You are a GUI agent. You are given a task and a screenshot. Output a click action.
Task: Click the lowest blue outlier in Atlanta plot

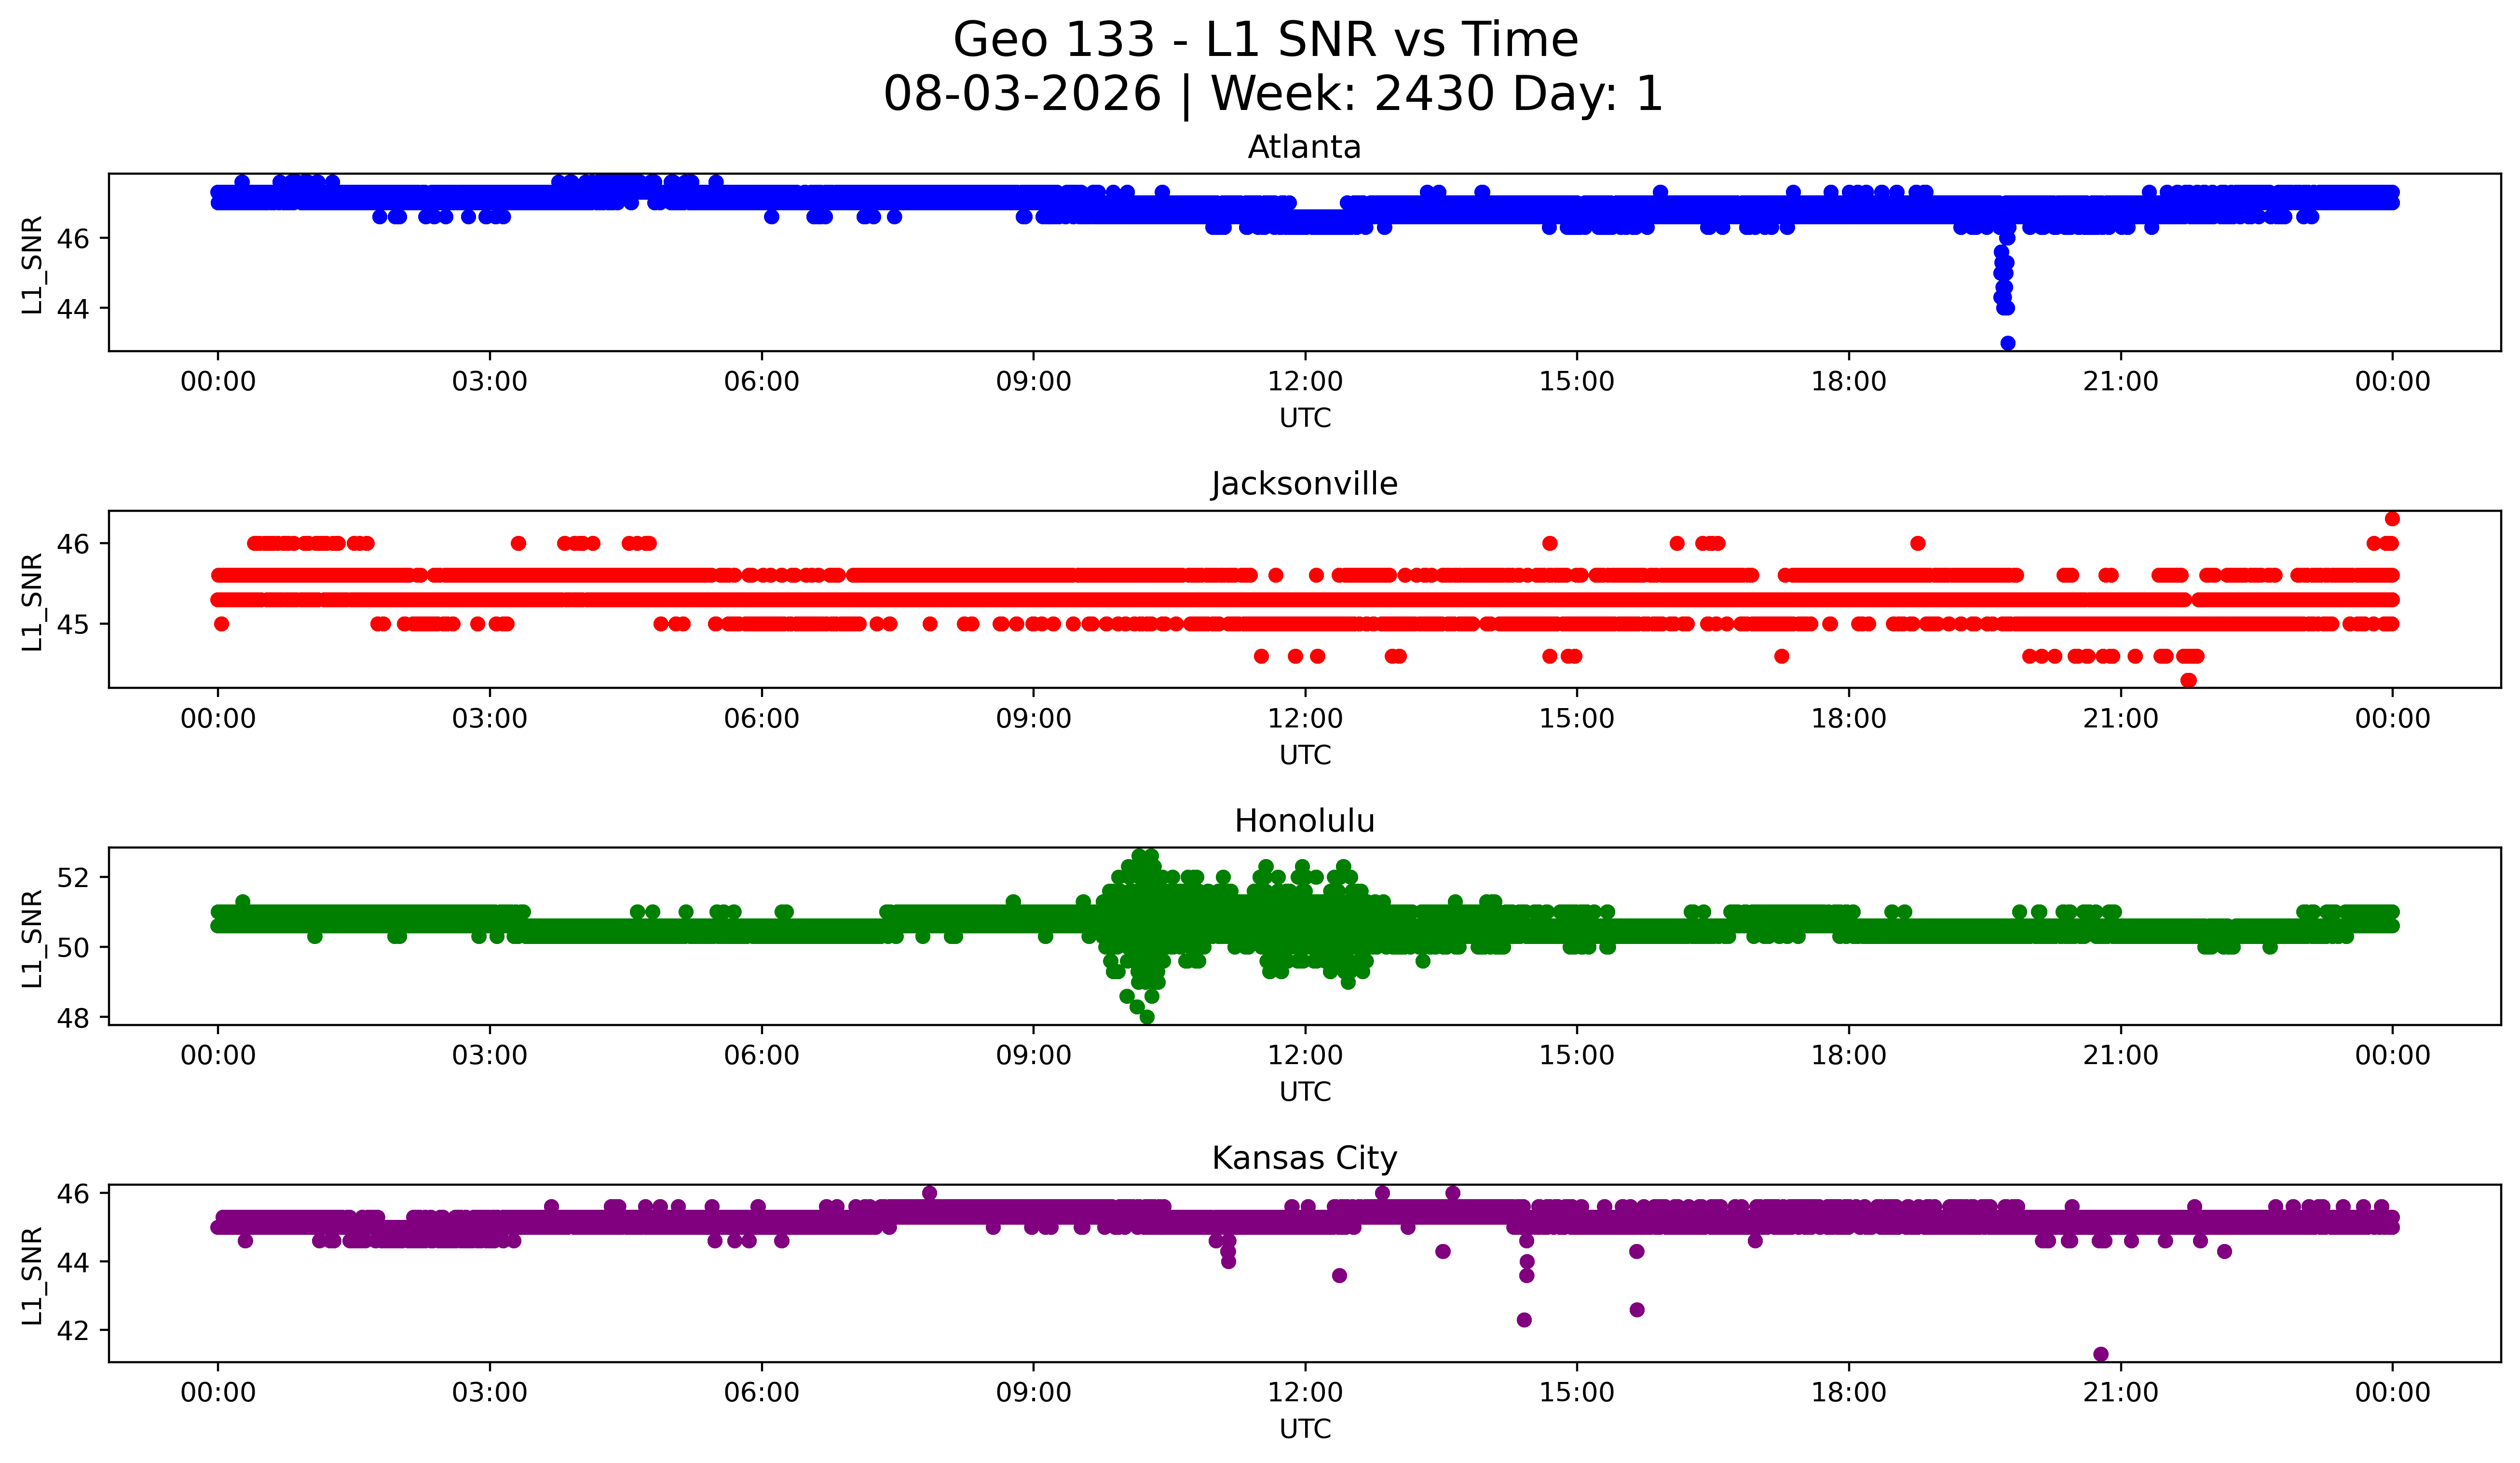2008,343
